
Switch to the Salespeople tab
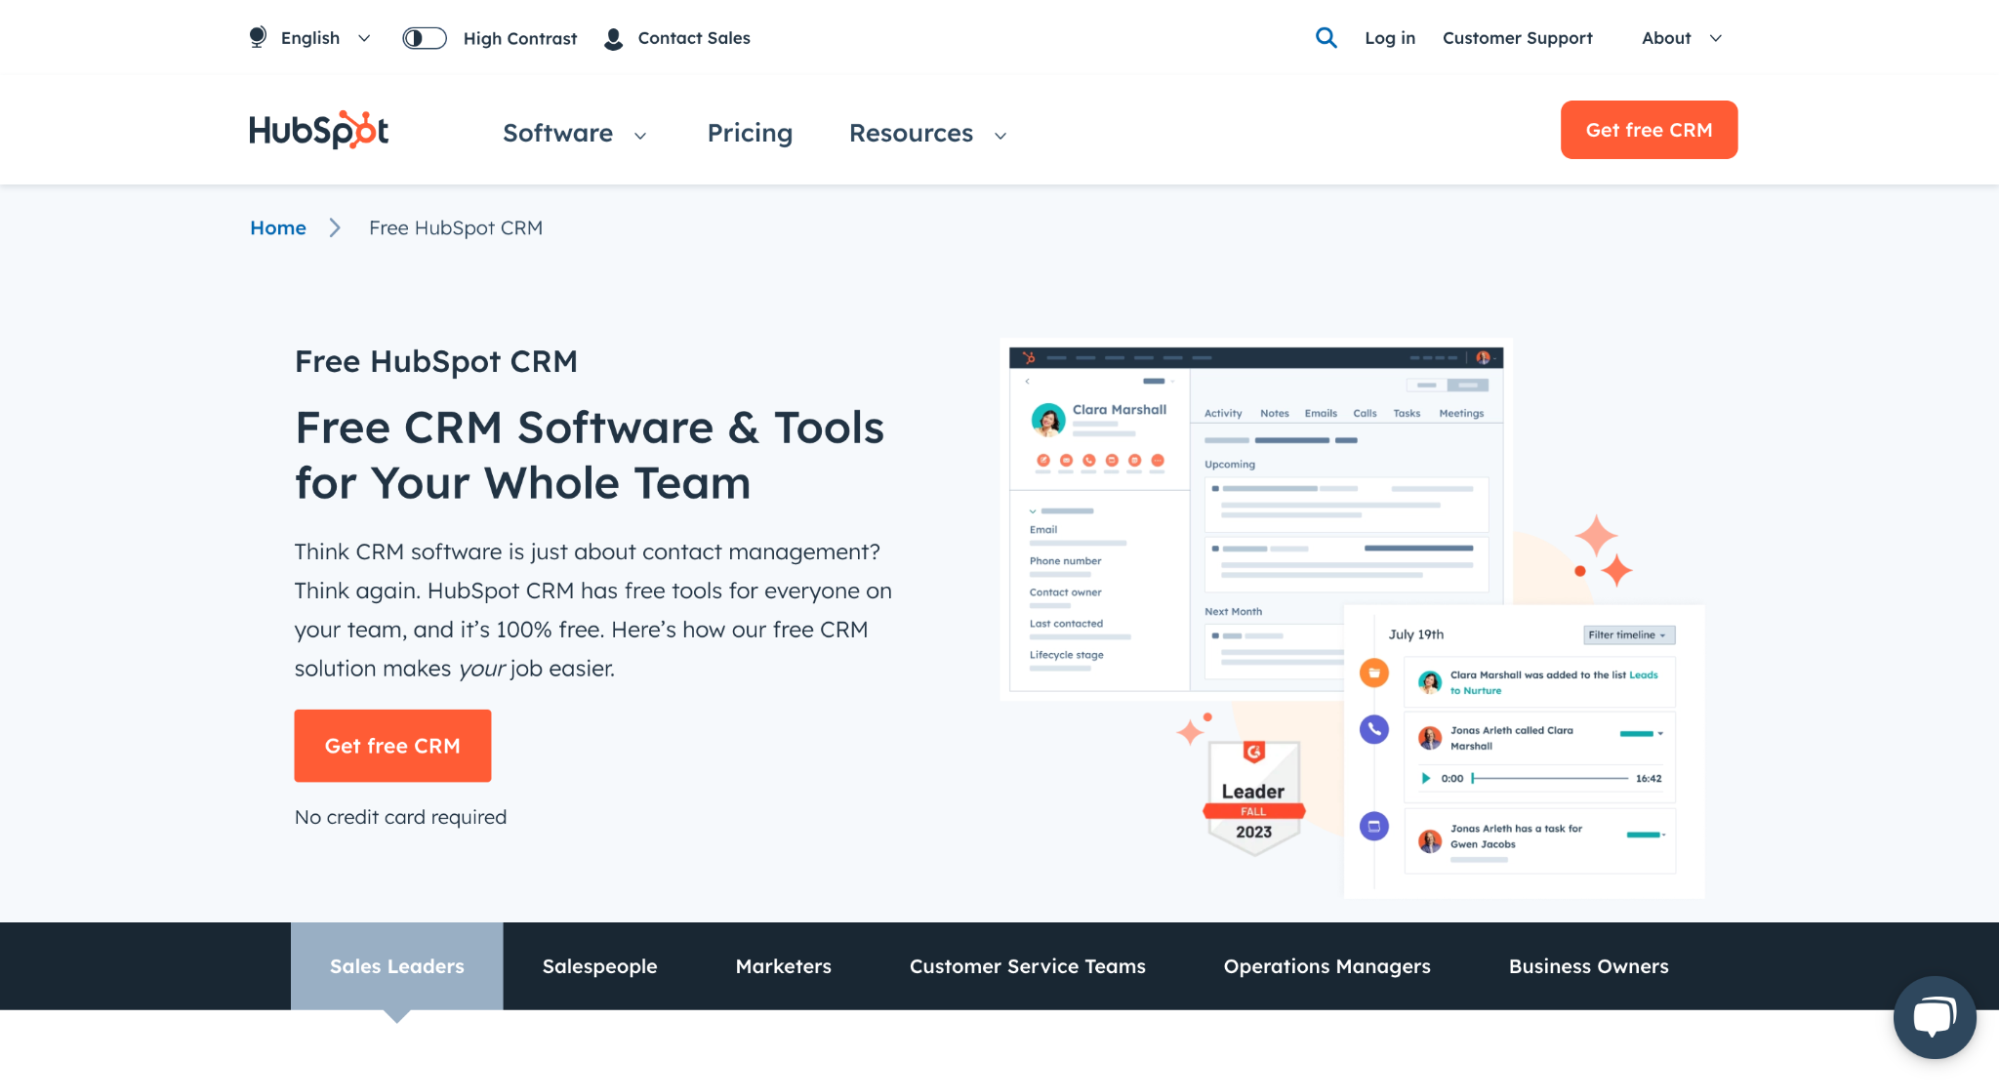(600, 966)
